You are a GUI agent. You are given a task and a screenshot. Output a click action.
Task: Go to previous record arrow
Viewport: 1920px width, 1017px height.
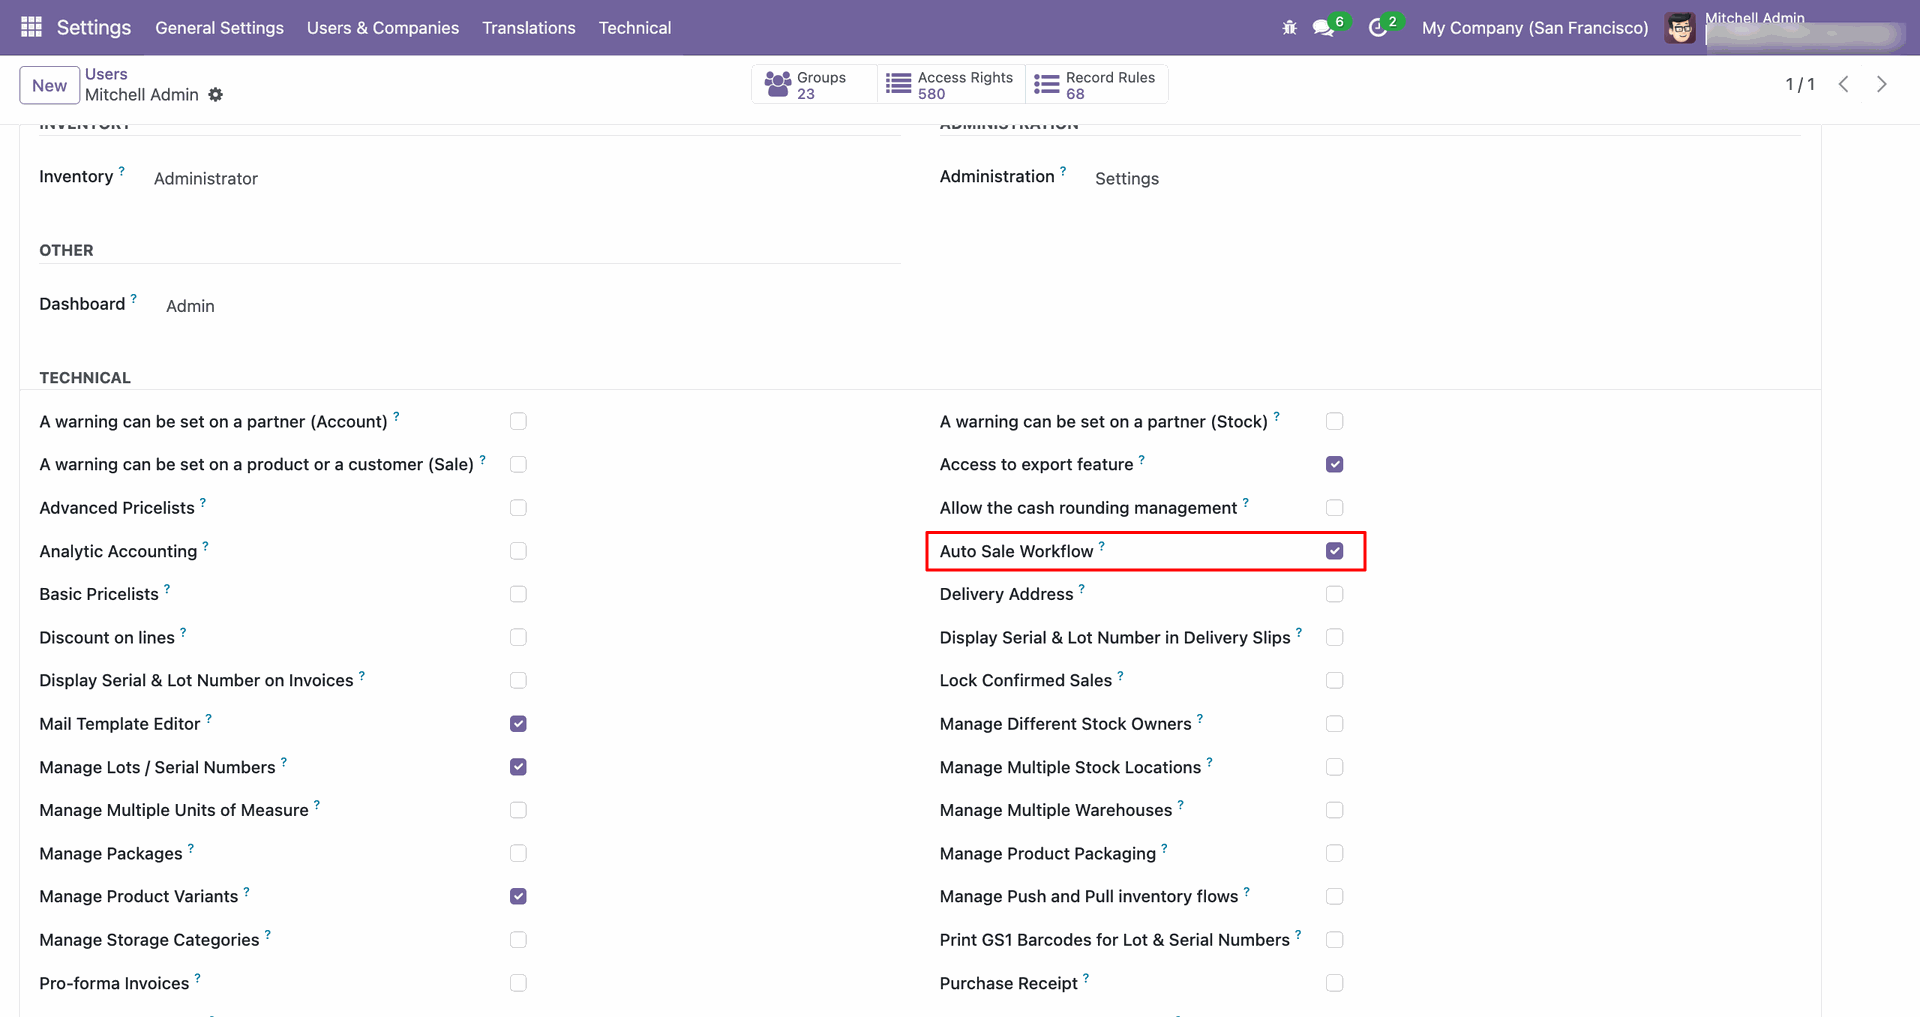click(1844, 84)
